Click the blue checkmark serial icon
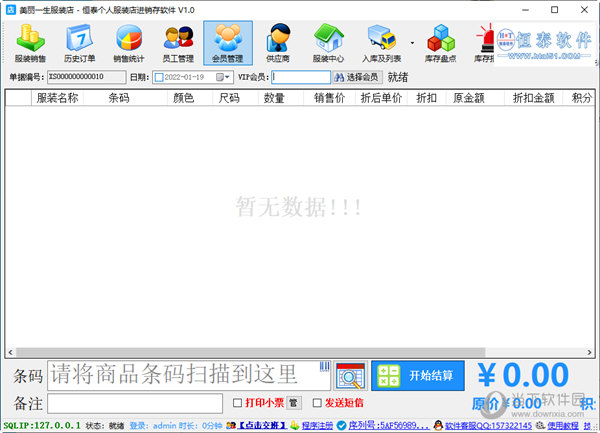 coord(341,425)
